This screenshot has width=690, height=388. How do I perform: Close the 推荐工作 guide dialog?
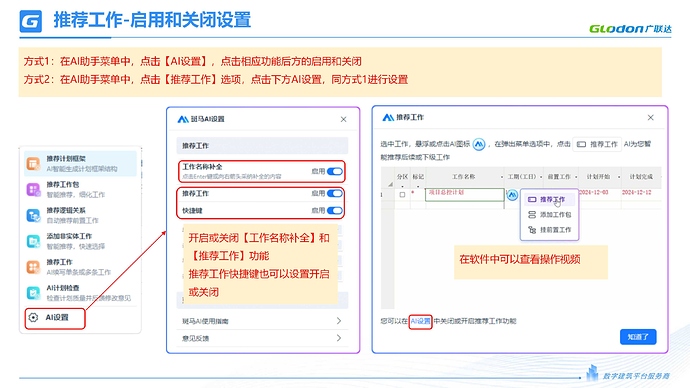point(650,117)
